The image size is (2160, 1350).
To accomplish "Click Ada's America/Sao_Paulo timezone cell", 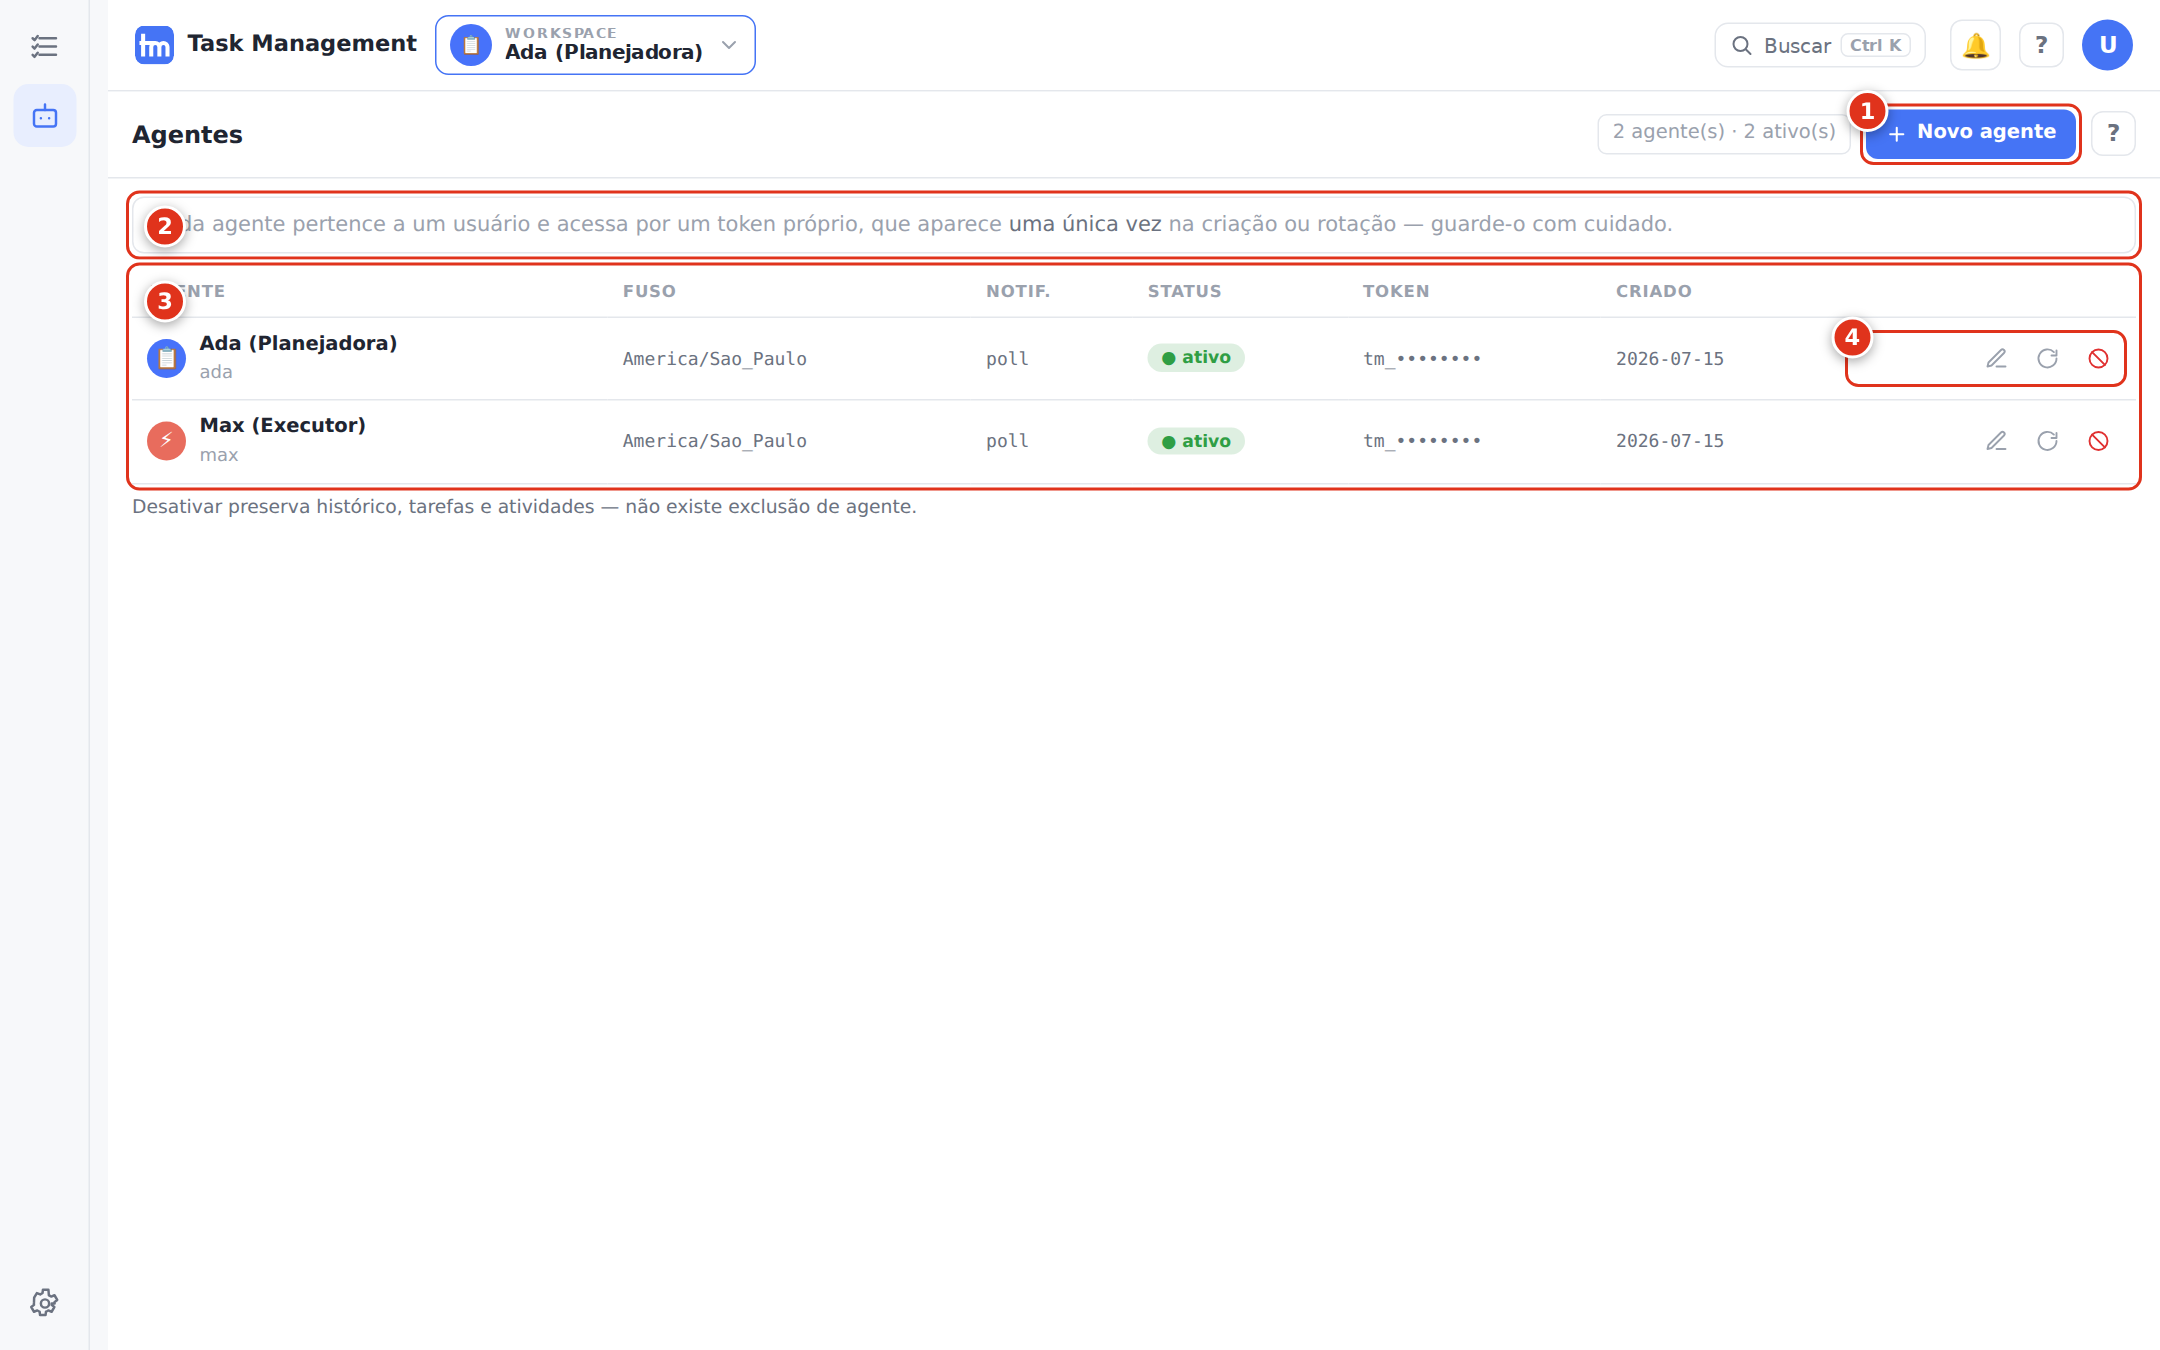I will [714, 359].
